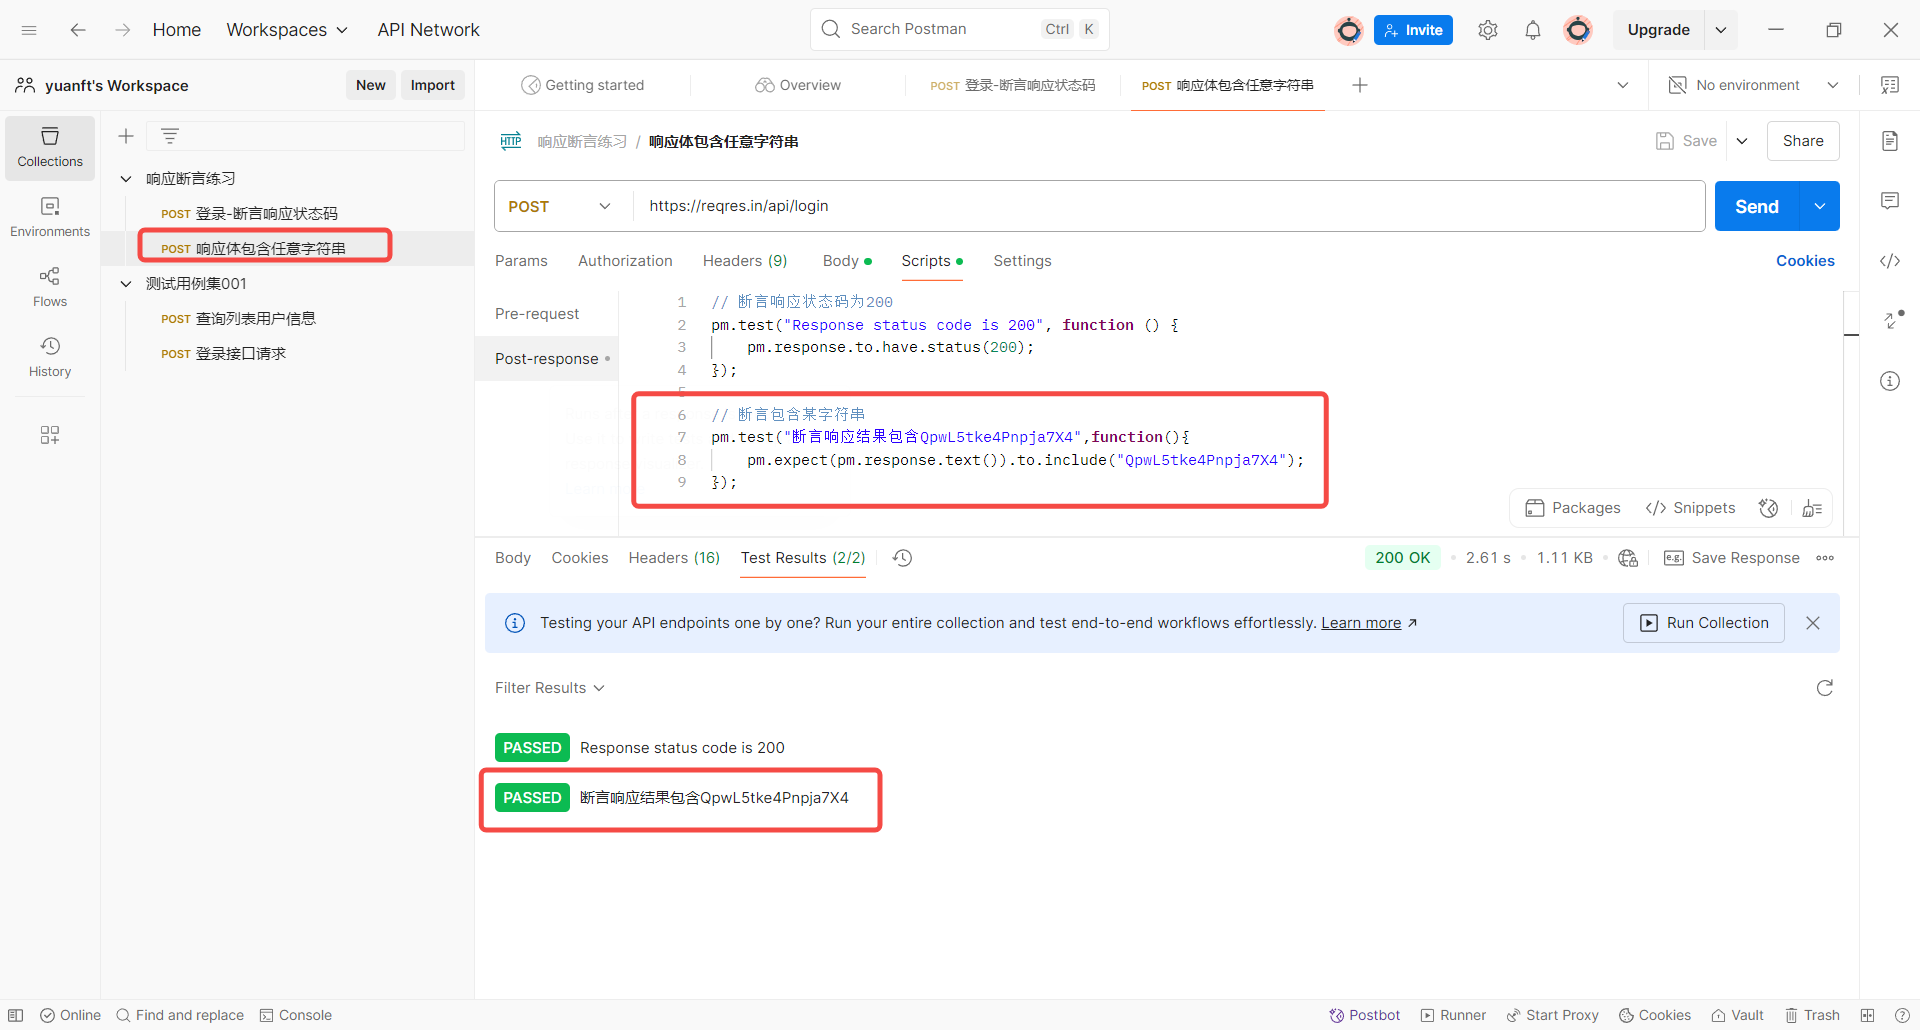Create new collection with plus icon

pyautogui.click(x=126, y=136)
